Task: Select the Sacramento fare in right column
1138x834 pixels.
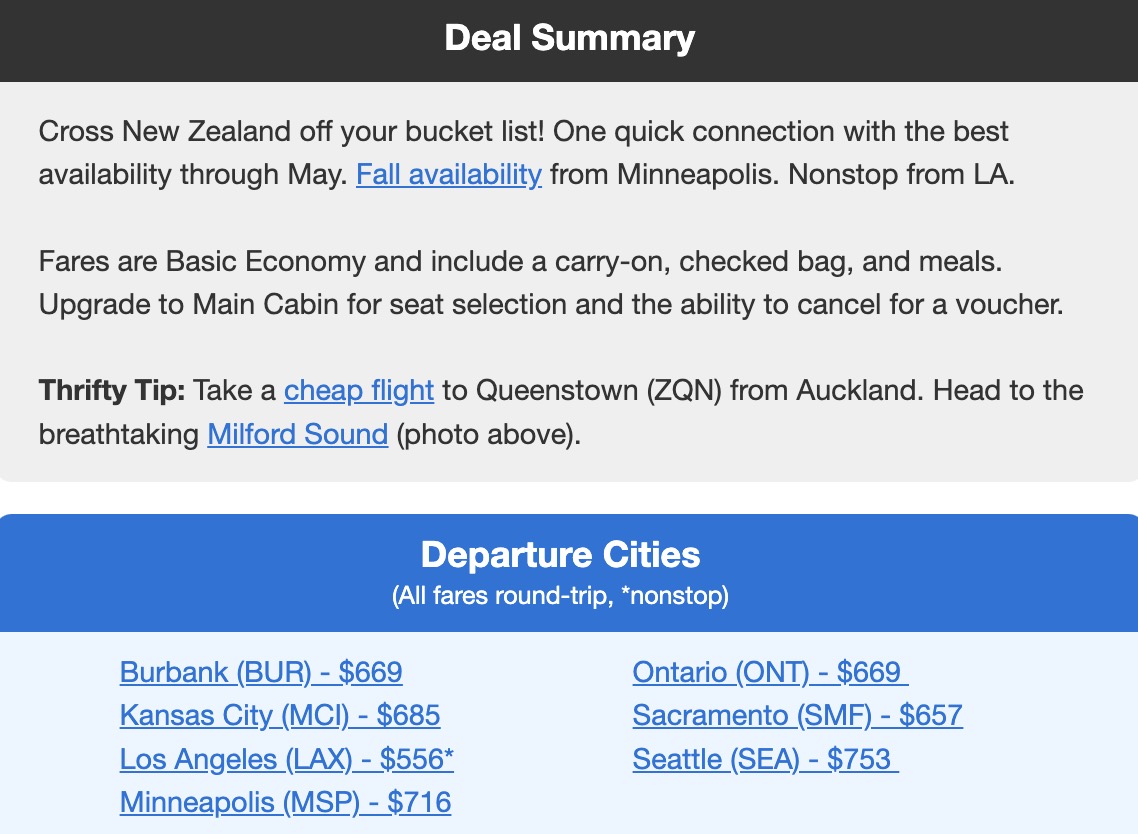Action: point(797,716)
